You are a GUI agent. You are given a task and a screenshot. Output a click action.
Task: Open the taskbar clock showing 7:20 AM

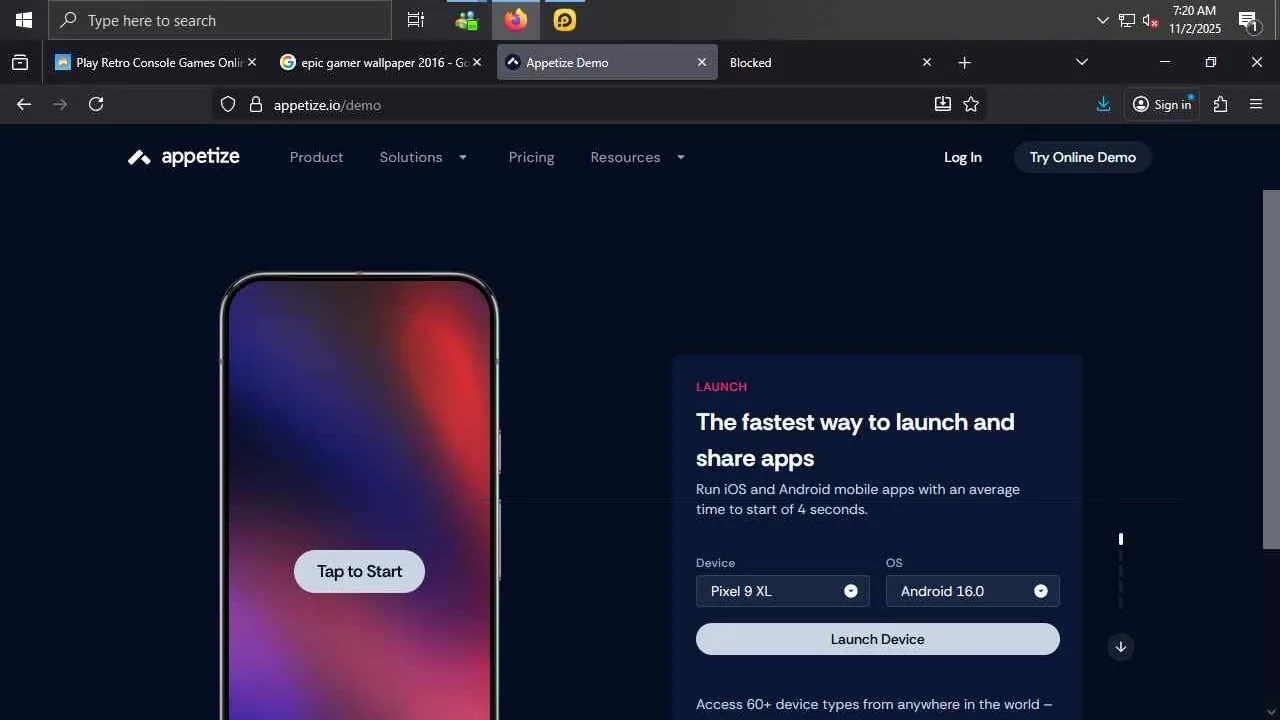(1195, 20)
